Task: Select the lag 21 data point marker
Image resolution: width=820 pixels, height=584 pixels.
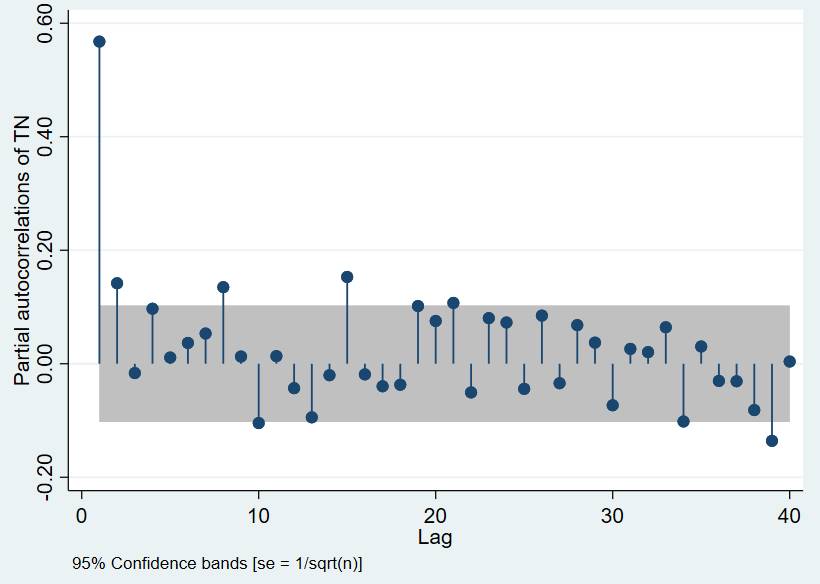Action: click(x=453, y=303)
